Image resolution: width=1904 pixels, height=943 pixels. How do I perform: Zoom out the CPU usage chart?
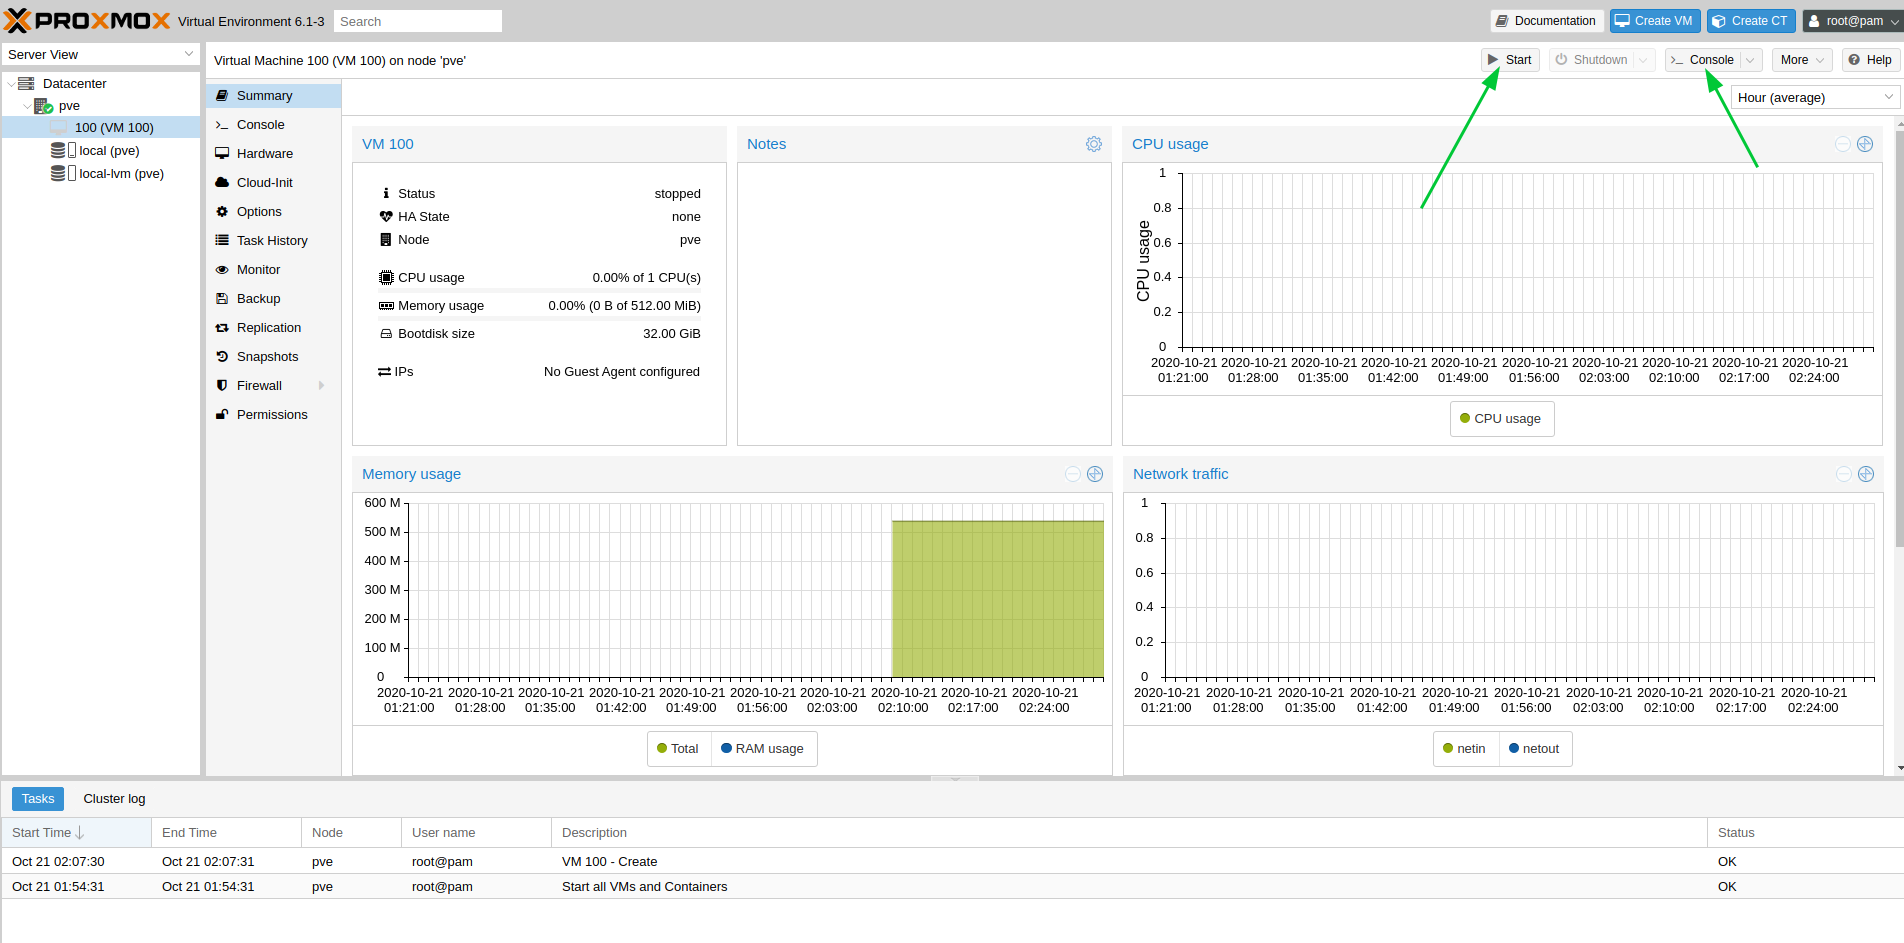1843,144
